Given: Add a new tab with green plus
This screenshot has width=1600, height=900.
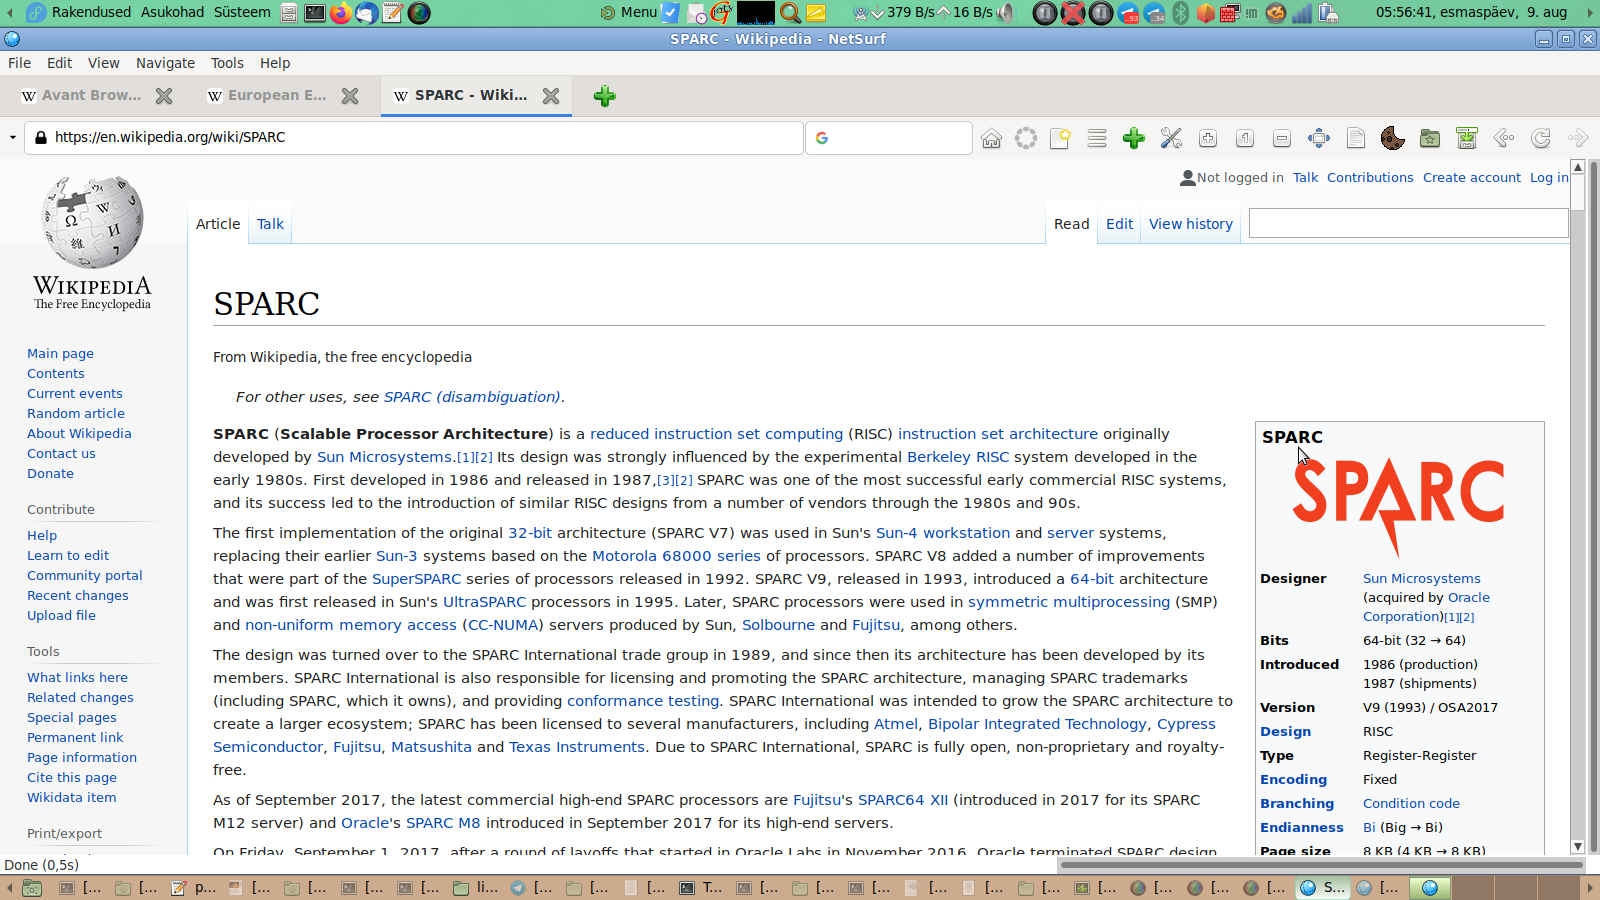Looking at the screenshot, I should click(x=604, y=96).
